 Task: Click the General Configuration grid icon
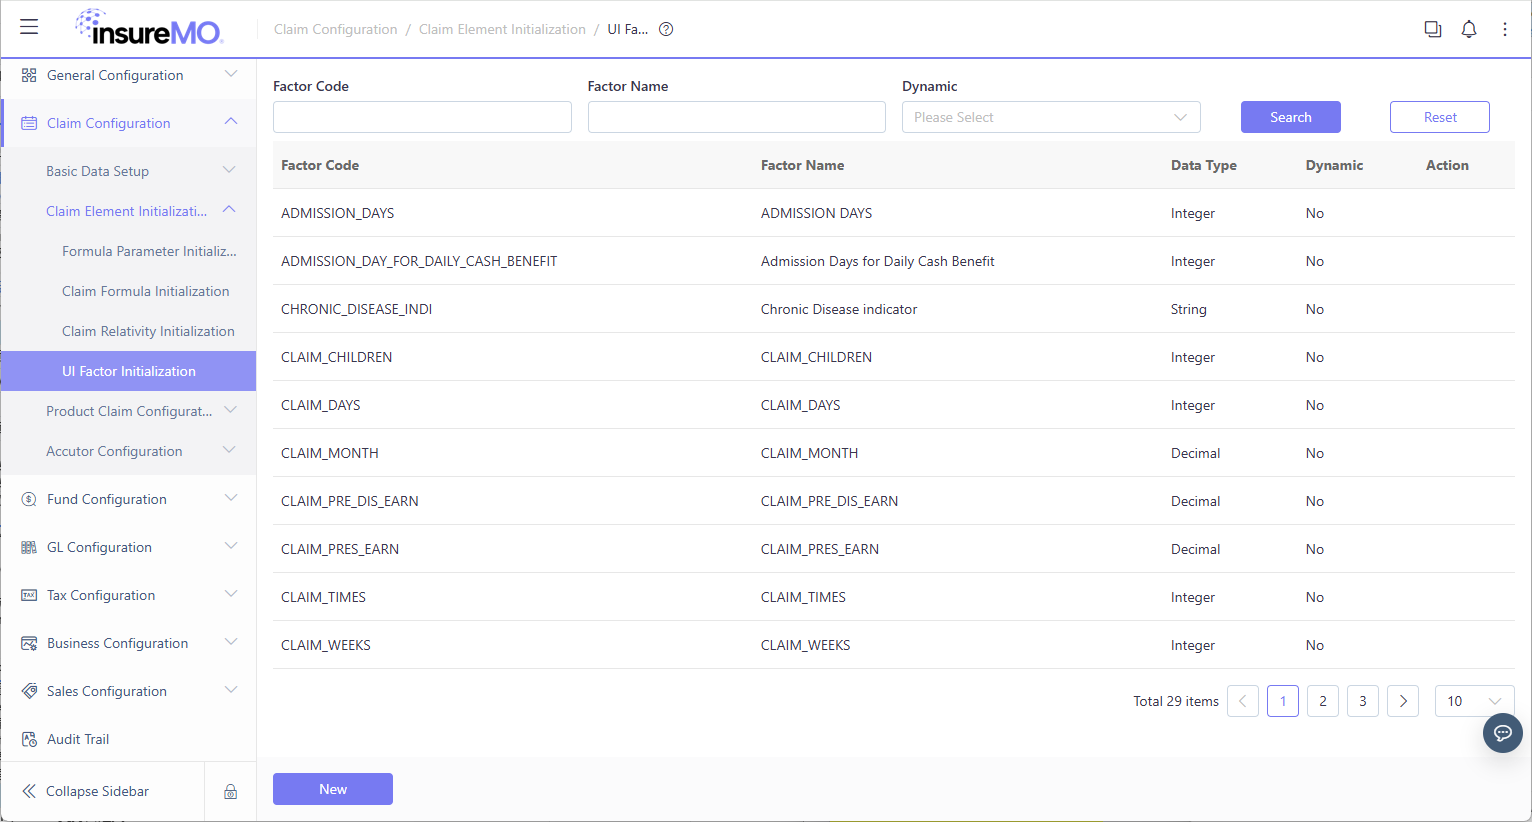29,75
